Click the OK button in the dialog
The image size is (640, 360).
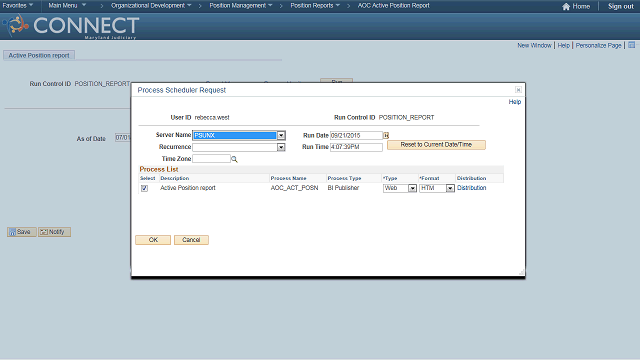(x=153, y=240)
